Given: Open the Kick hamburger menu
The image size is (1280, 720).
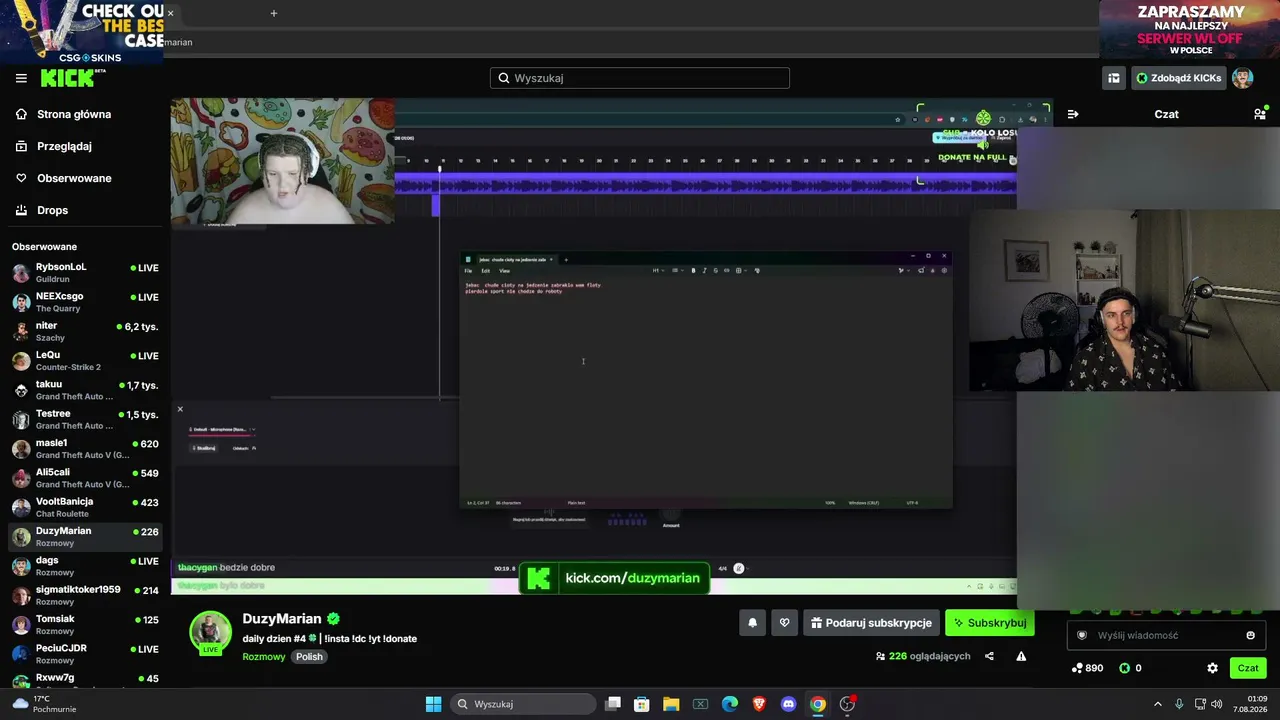Looking at the screenshot, I should (x=21, y=78).
